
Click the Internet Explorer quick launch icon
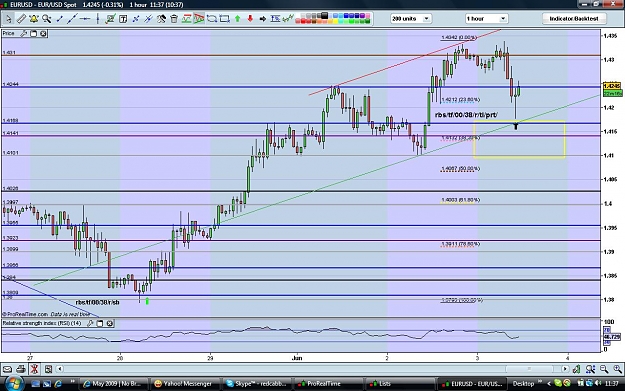(58, 384)
